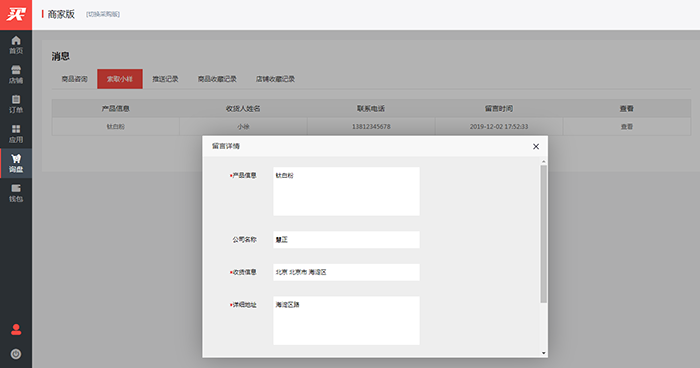The image size is (700, 368).
Task: Open user account icon in sidebar
Action: coord(16,330)
